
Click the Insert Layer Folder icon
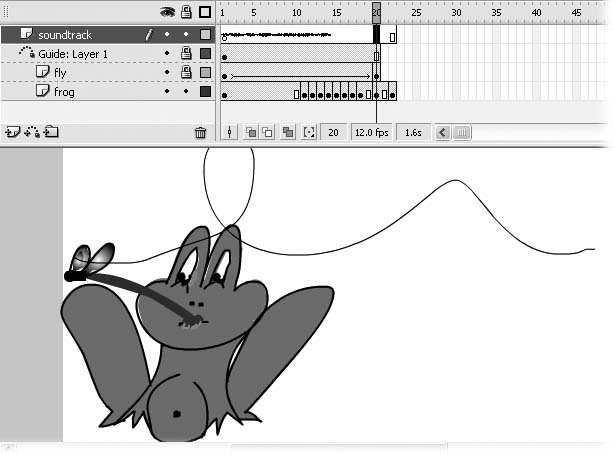click(x=51, y=132)
